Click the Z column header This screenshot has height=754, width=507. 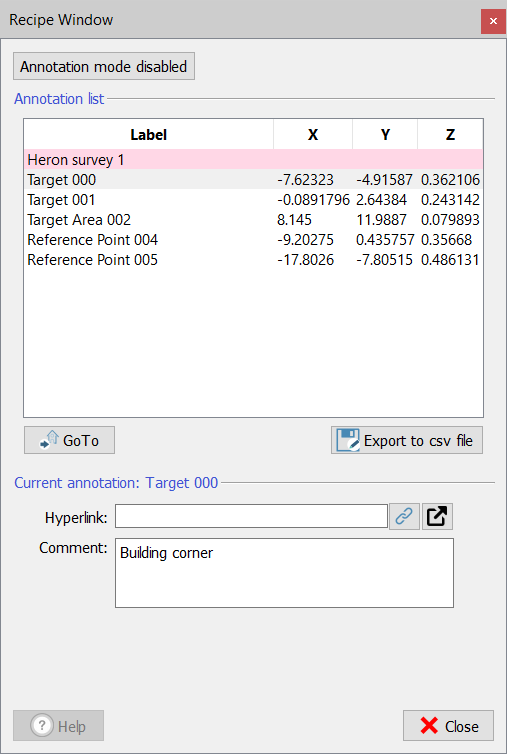point(450,135)
